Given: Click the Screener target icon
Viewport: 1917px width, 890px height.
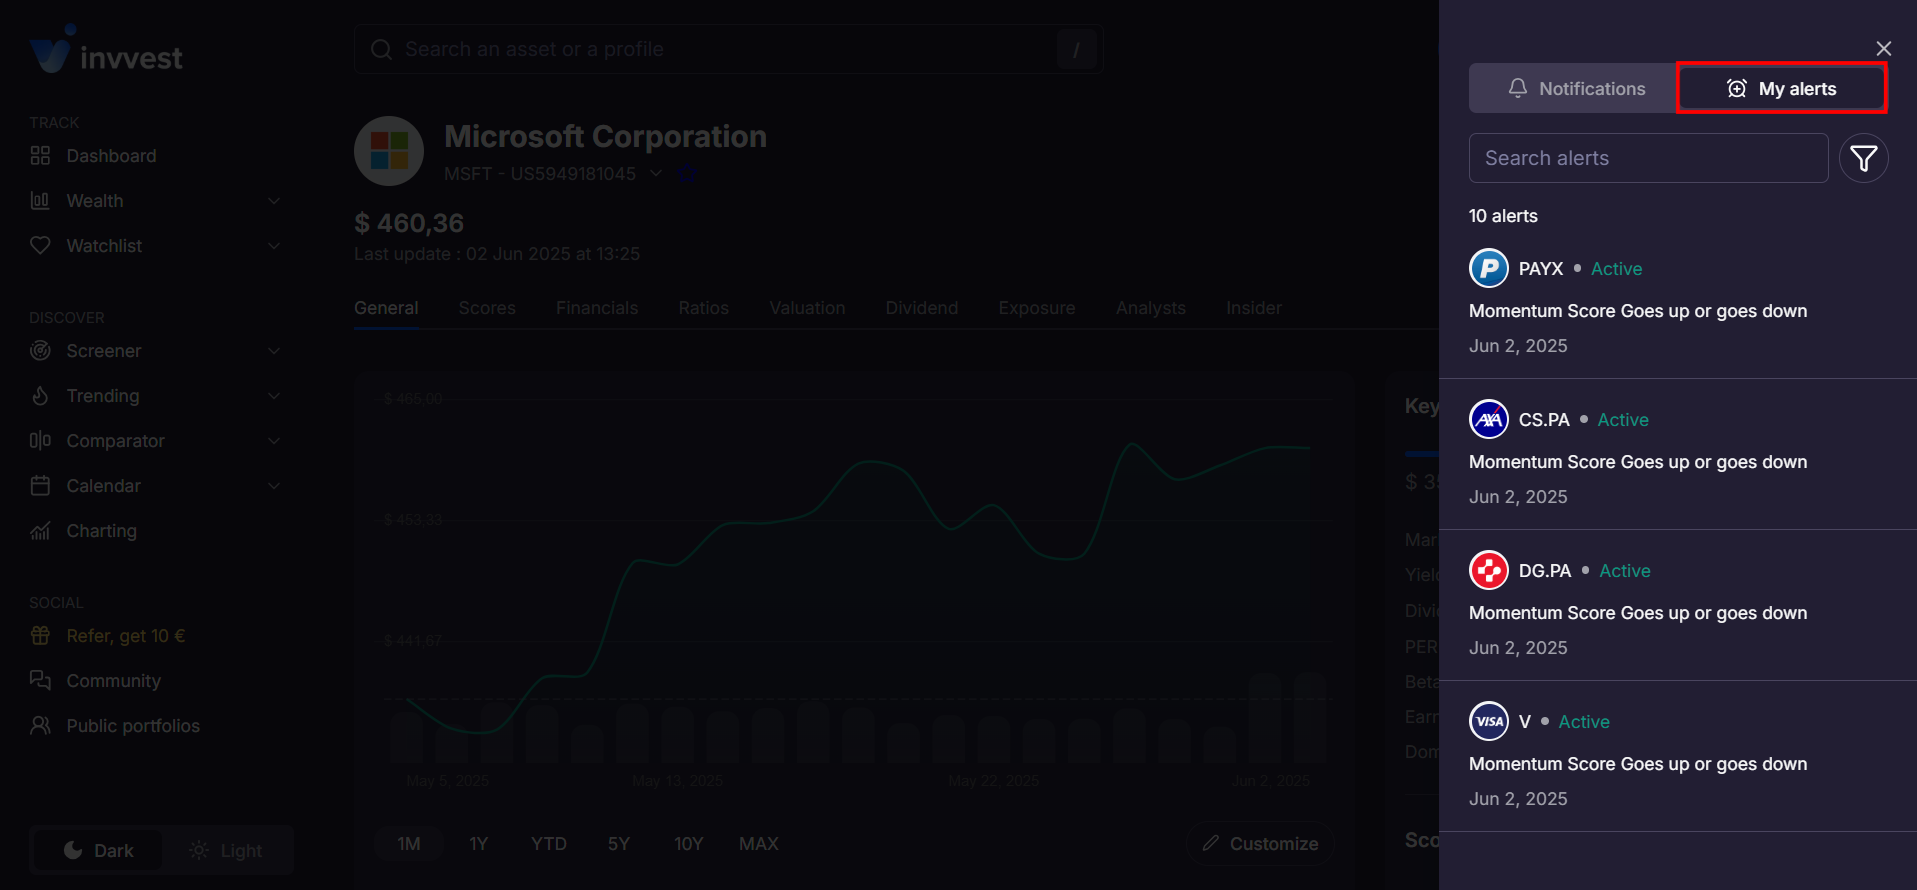Looking at the screenshot, I should coord(40,351).
